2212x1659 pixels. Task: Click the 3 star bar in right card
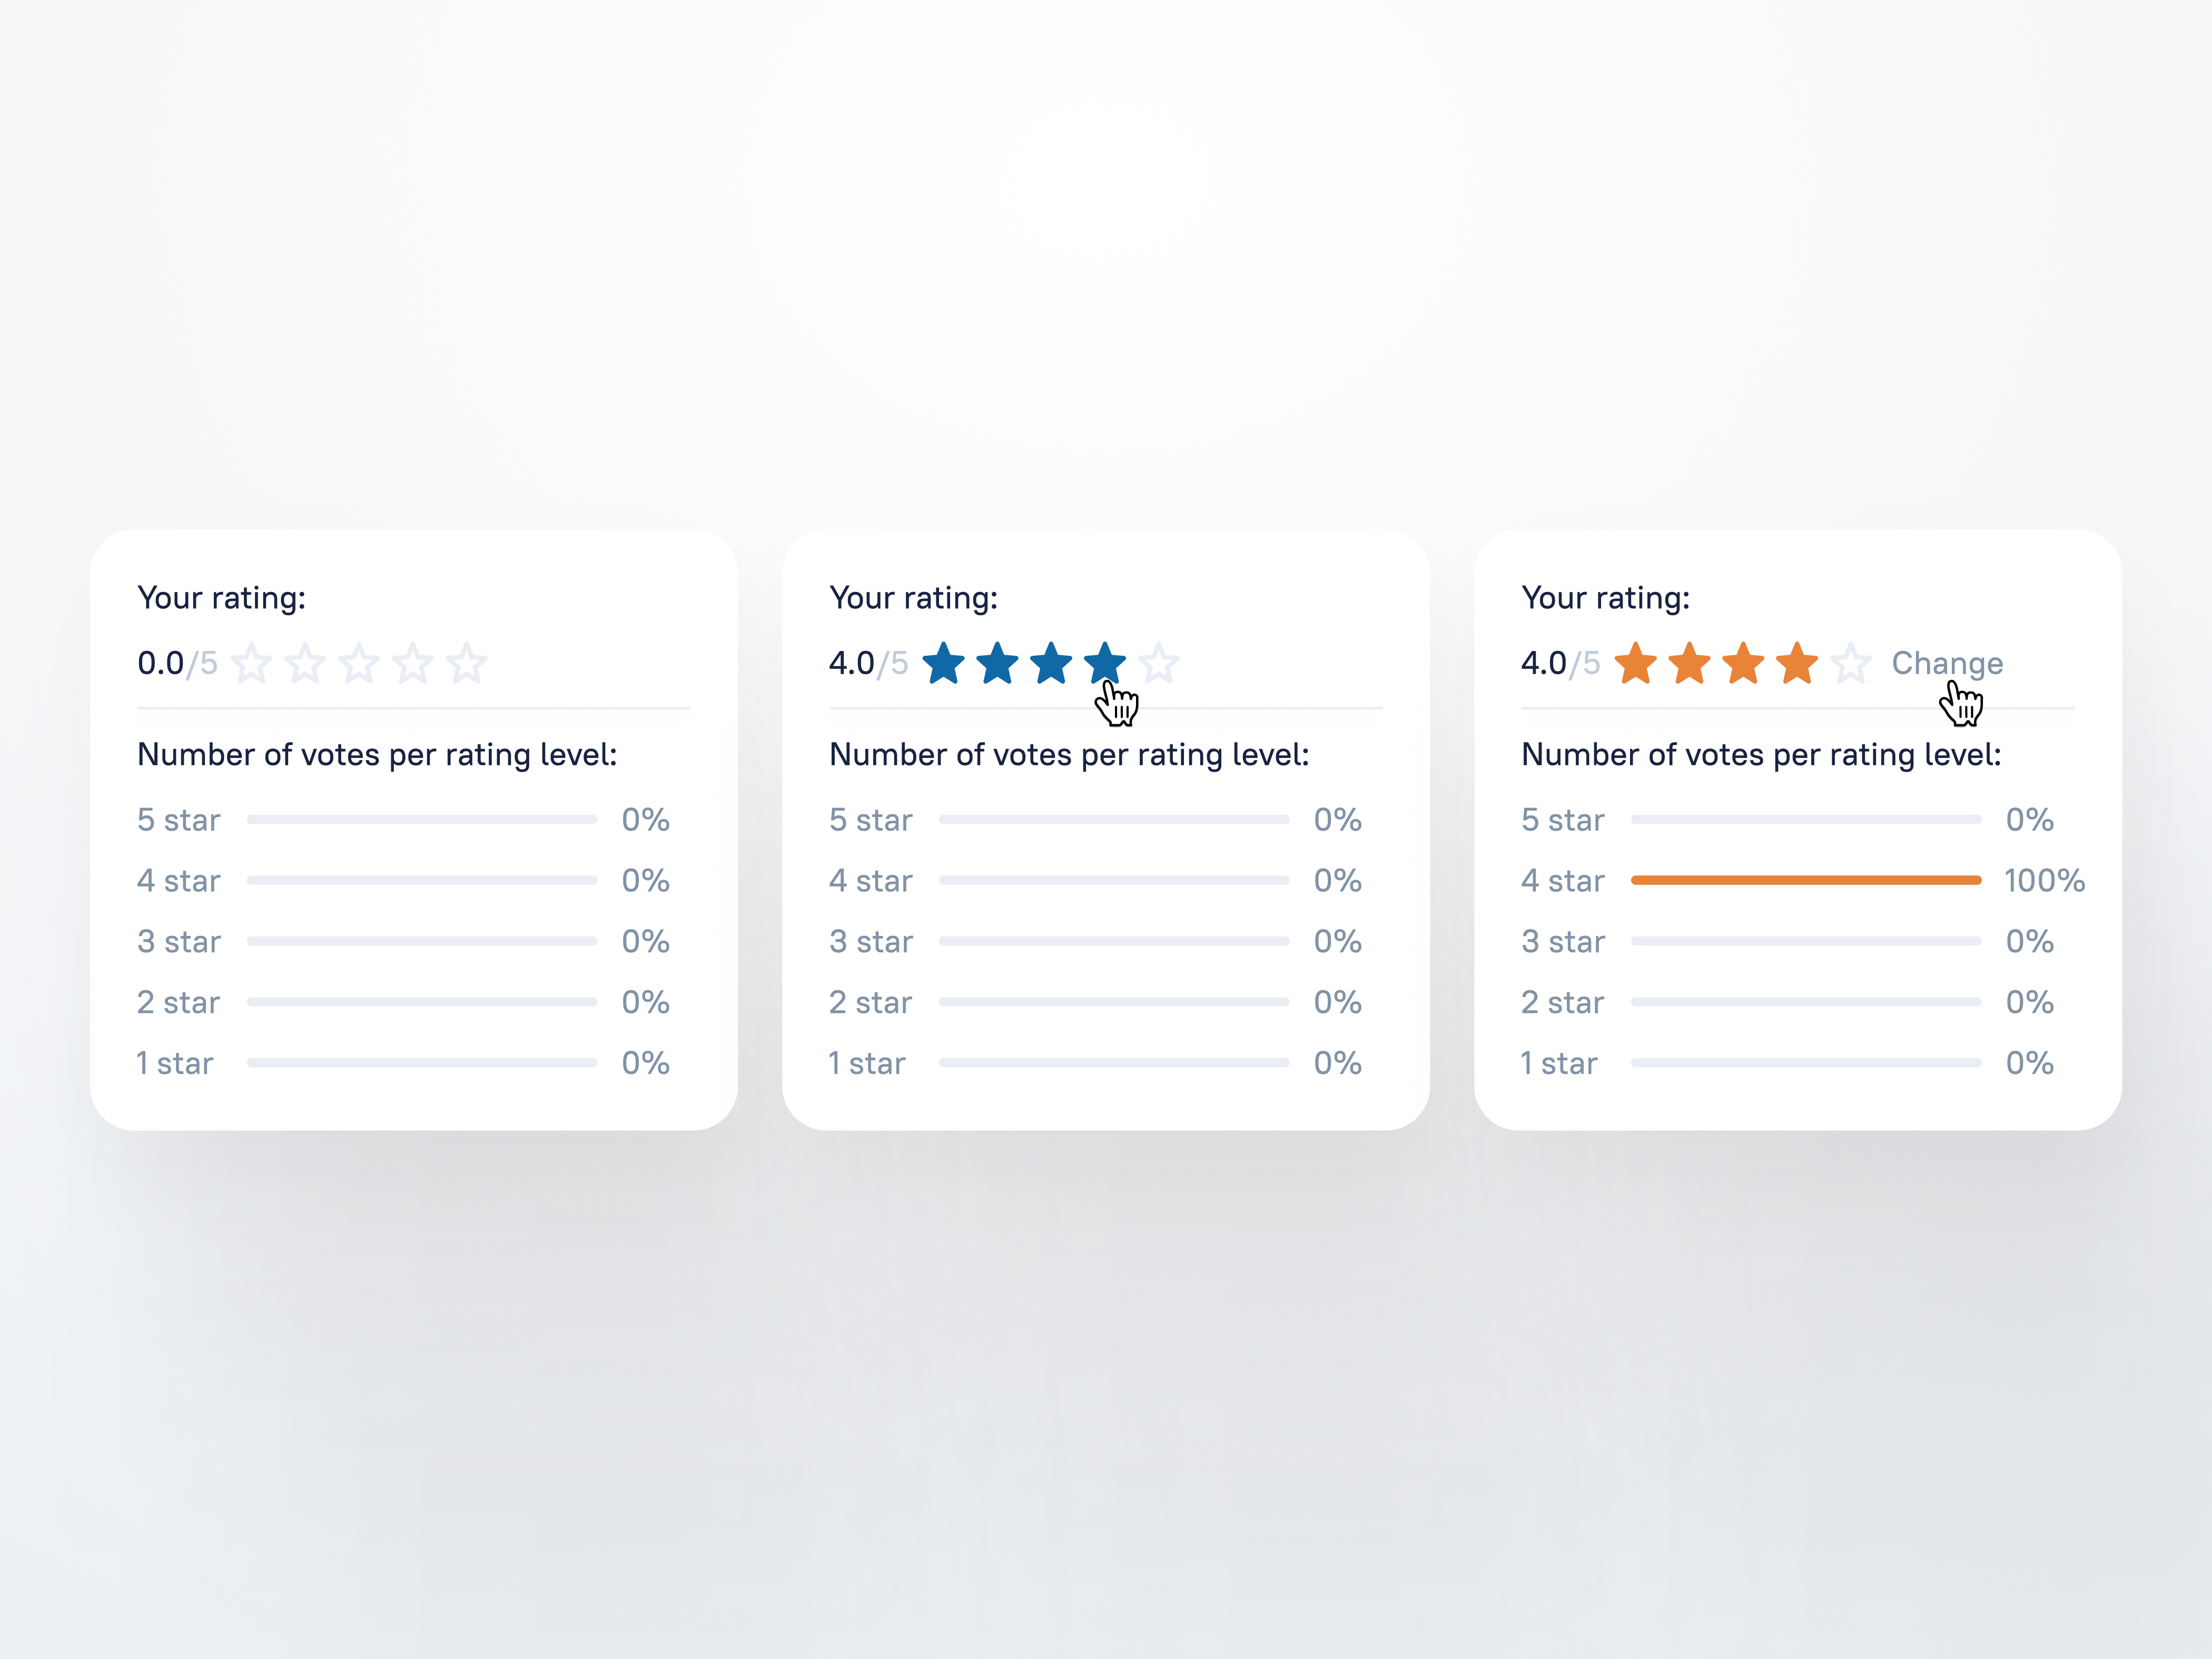[x=1805, y=941]
